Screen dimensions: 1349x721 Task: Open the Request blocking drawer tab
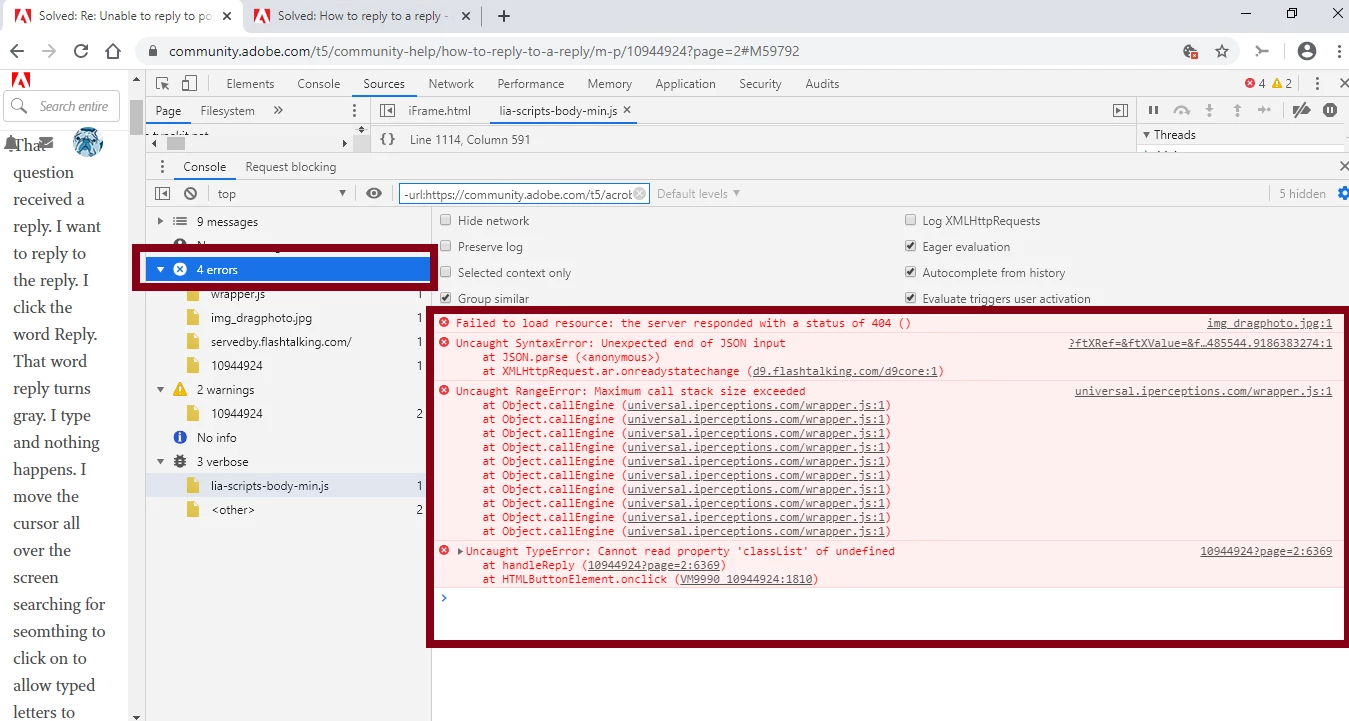coord(291,167)
